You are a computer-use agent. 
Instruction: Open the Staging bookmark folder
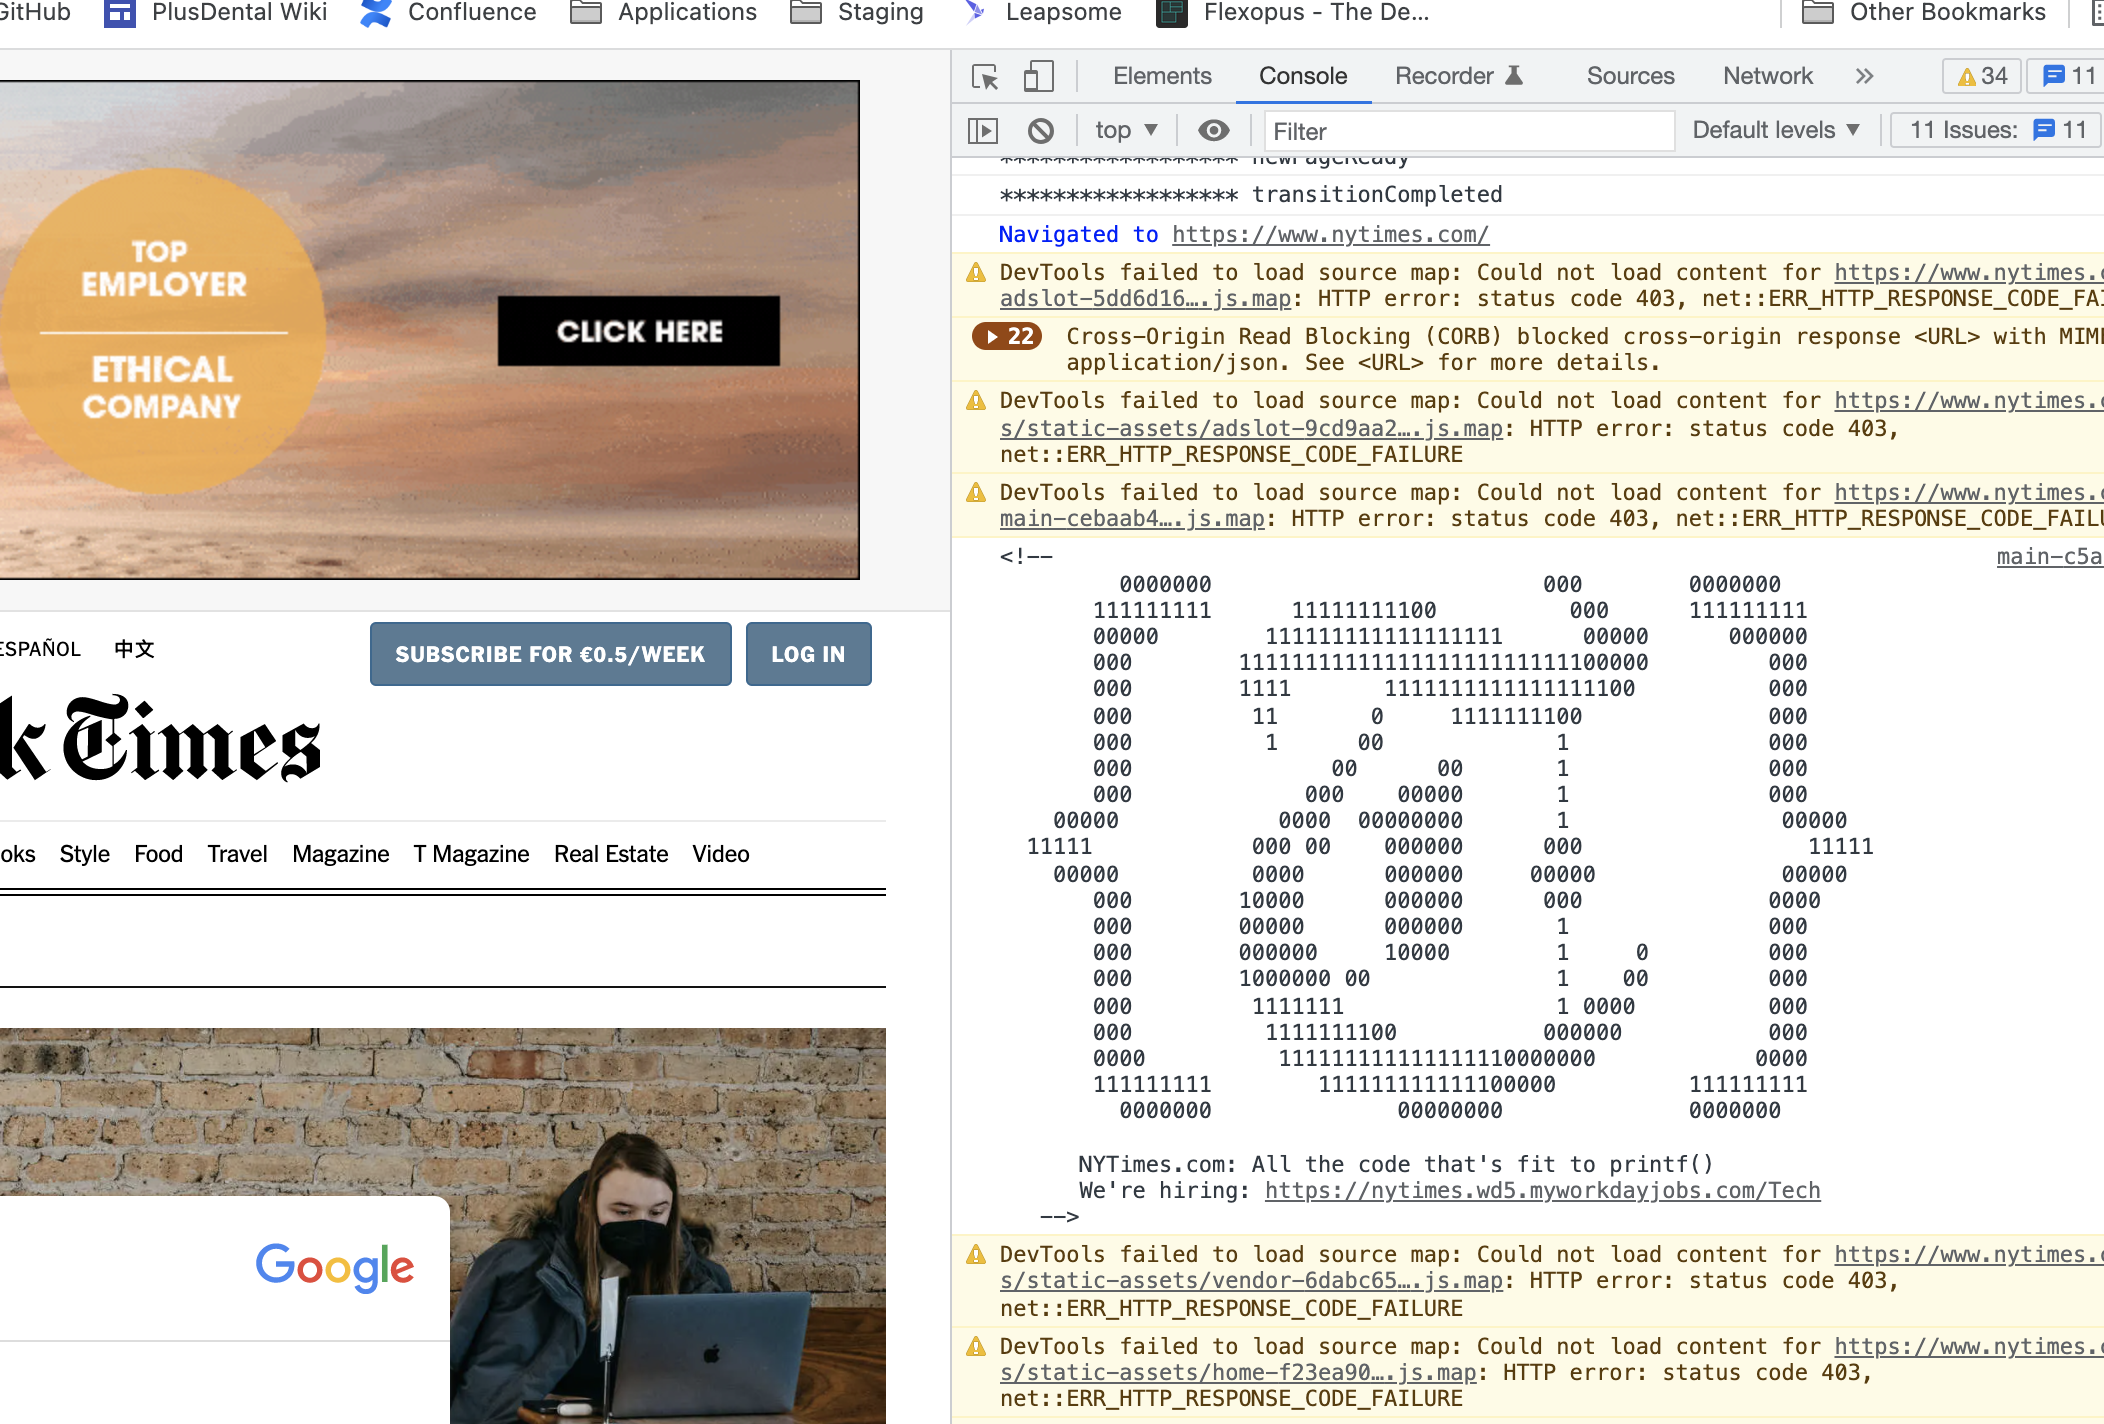857,12
